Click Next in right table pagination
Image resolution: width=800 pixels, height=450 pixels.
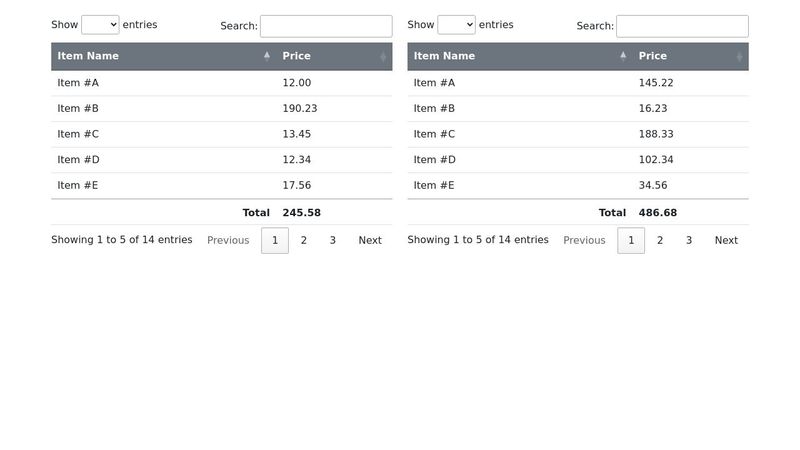[726, 240]
